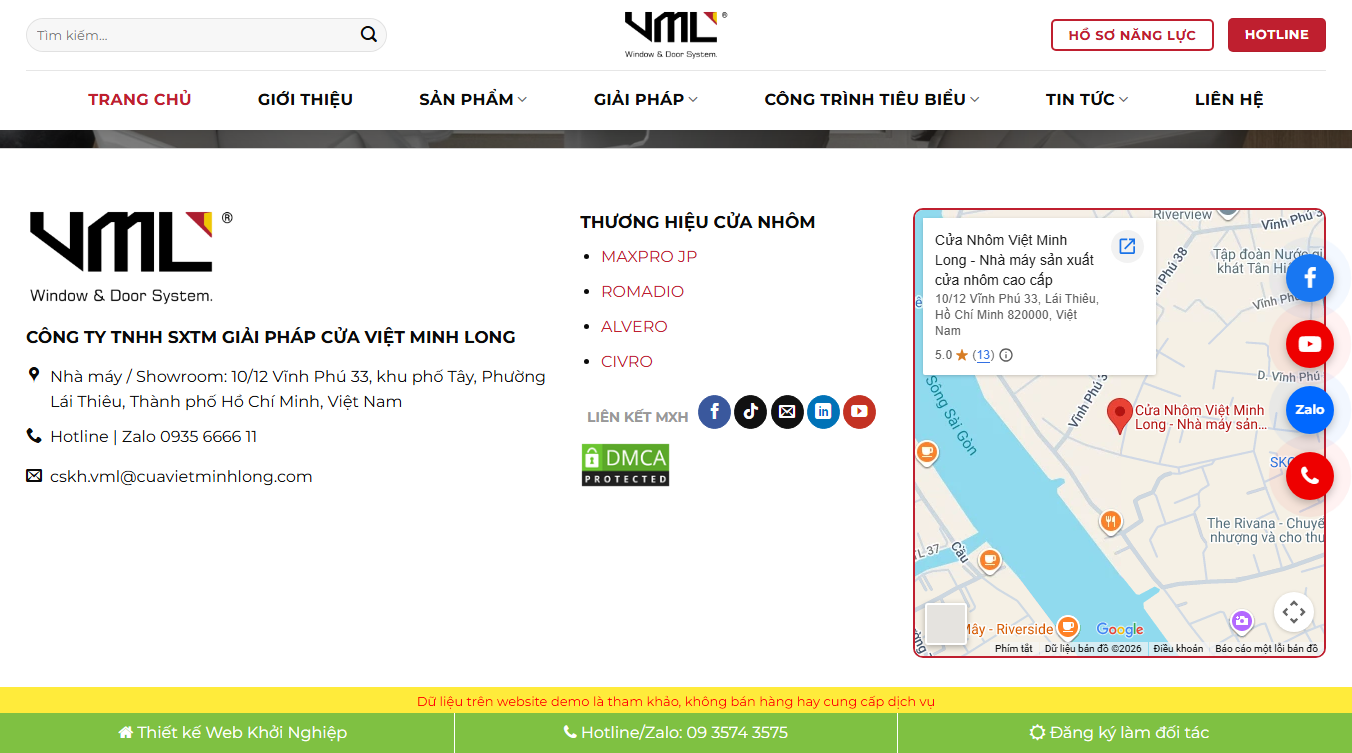The height and width of the screenshot is (753, 1352).
Task: Open the CIVRO brand link
Action: click(x=627, y=361)
